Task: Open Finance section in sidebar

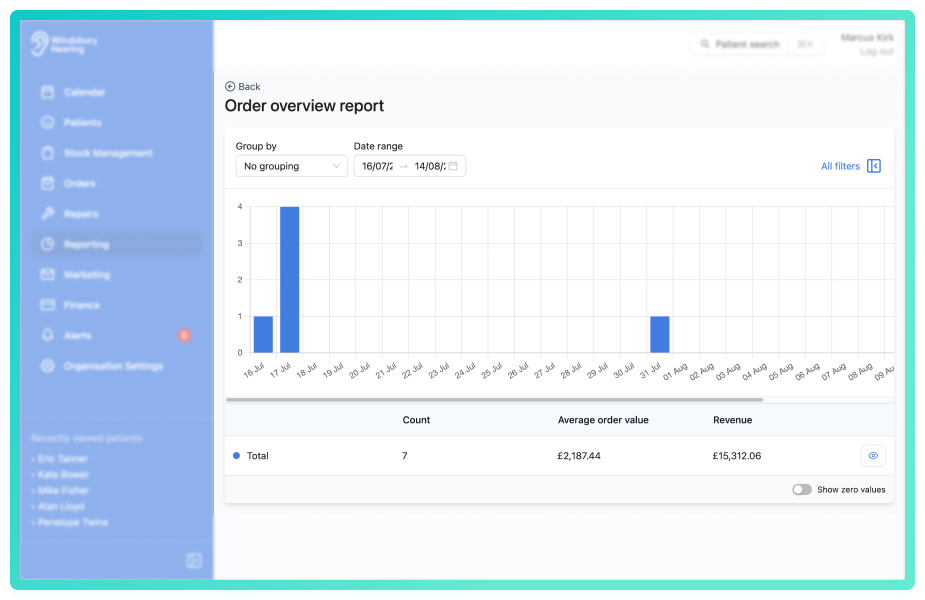Action: tap(81, 305)
